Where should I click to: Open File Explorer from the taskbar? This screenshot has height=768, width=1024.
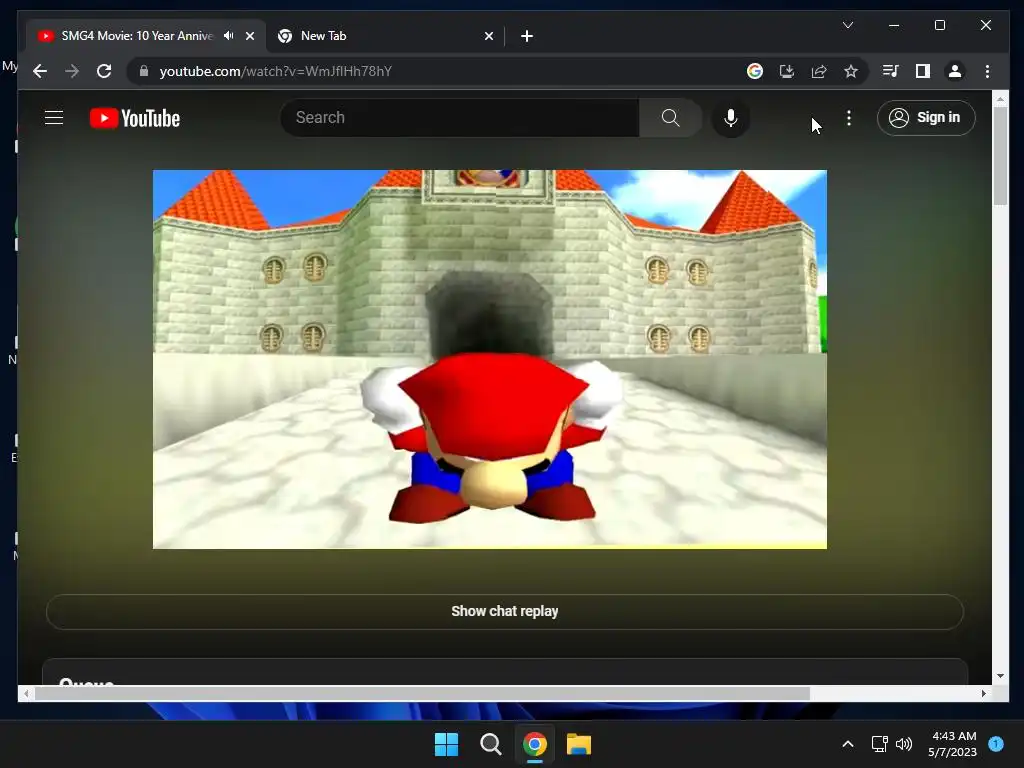[x=579, y=744]
